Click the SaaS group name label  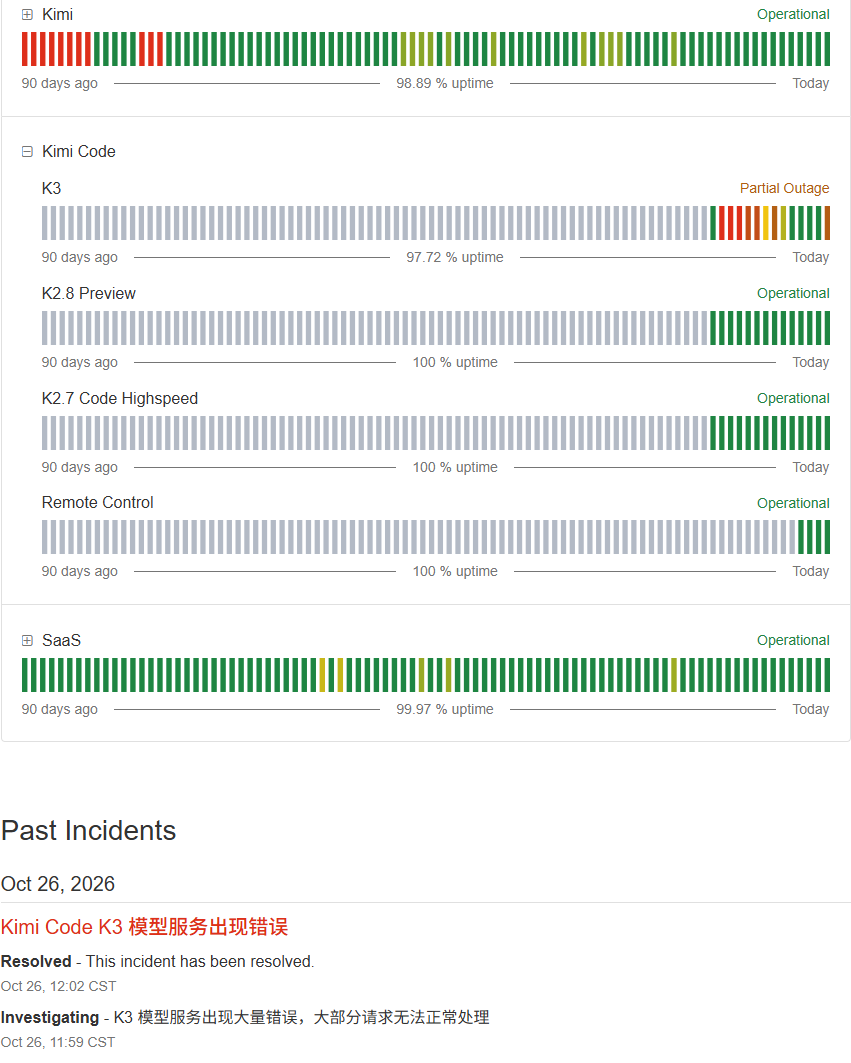(61, 640)
